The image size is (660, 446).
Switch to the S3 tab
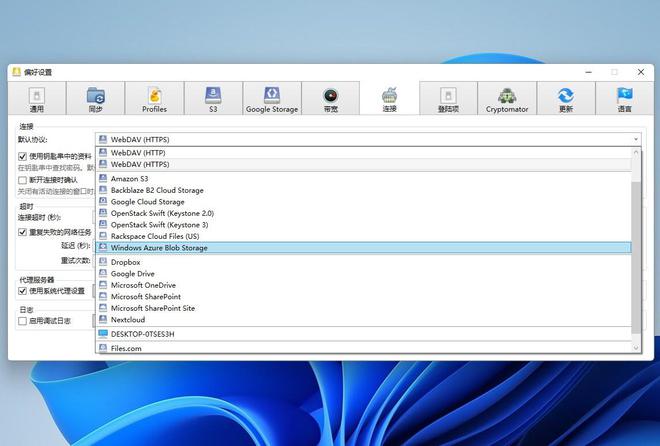point(213,98)
